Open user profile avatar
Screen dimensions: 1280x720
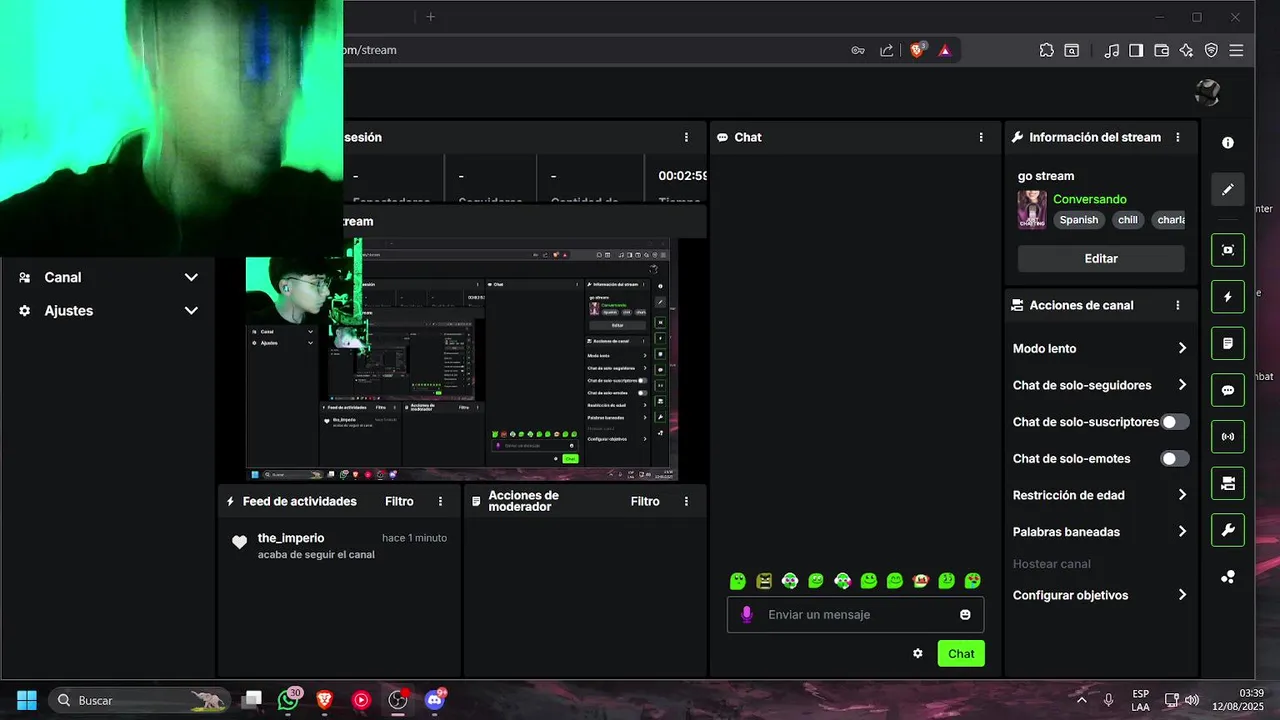point(1208,93)
